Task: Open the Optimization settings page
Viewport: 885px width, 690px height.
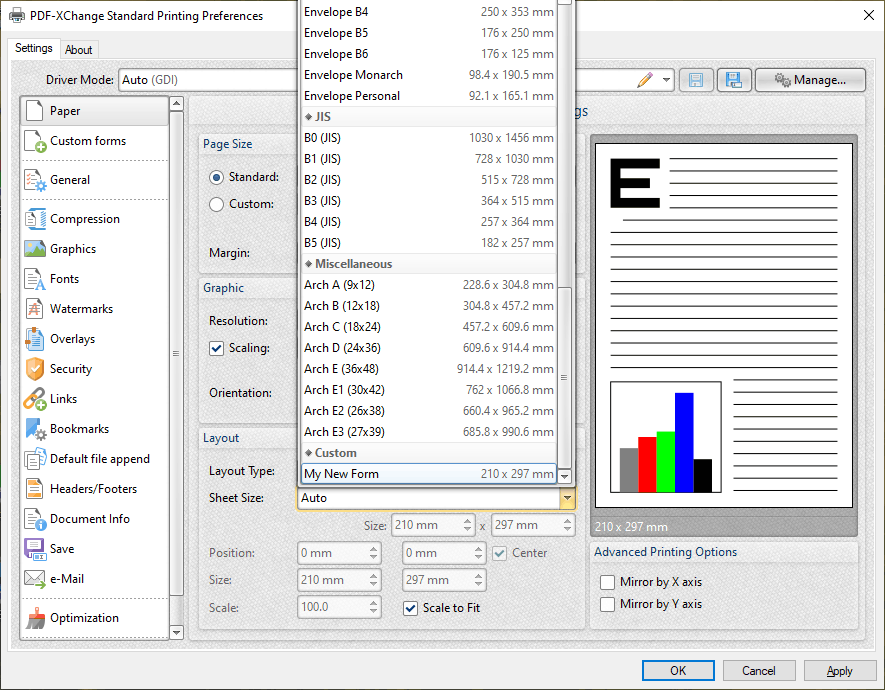Action: (83, 617)
